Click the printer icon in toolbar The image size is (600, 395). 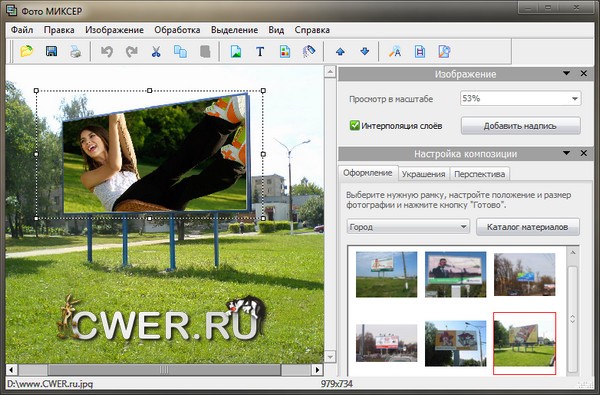click(x=76, y=52)
